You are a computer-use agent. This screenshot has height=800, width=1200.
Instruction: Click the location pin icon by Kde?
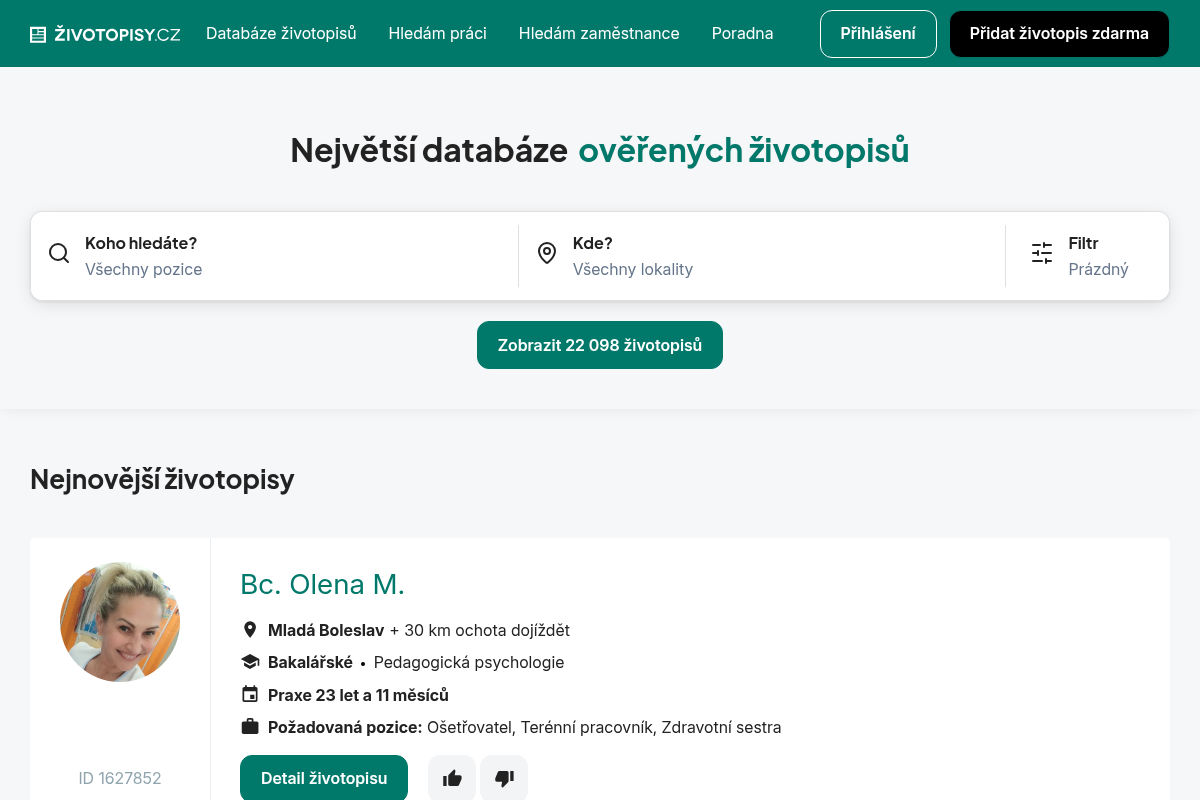click(547, 253)
